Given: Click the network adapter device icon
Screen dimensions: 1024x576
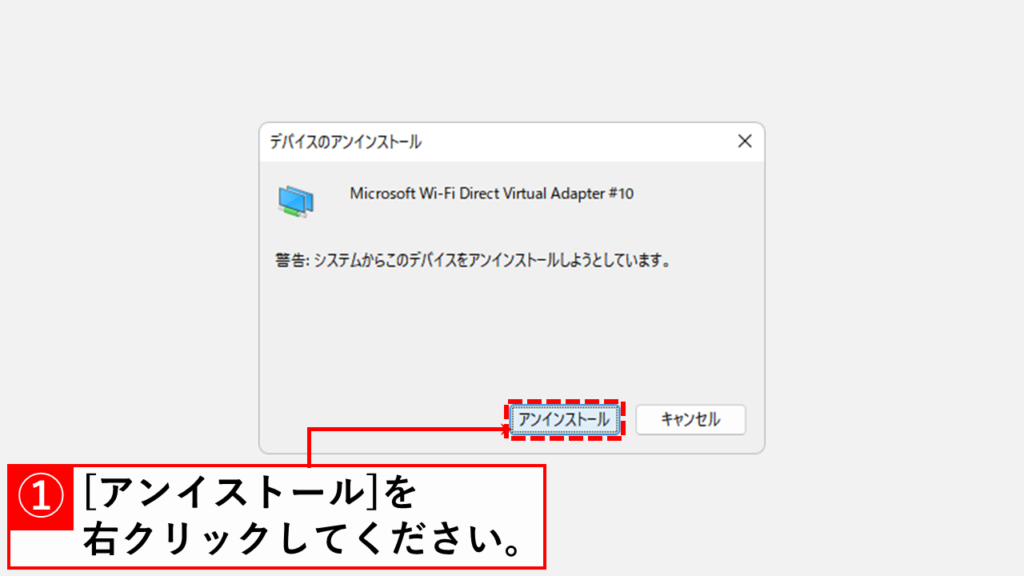Looking at the screenshot, I should point(296,201).
